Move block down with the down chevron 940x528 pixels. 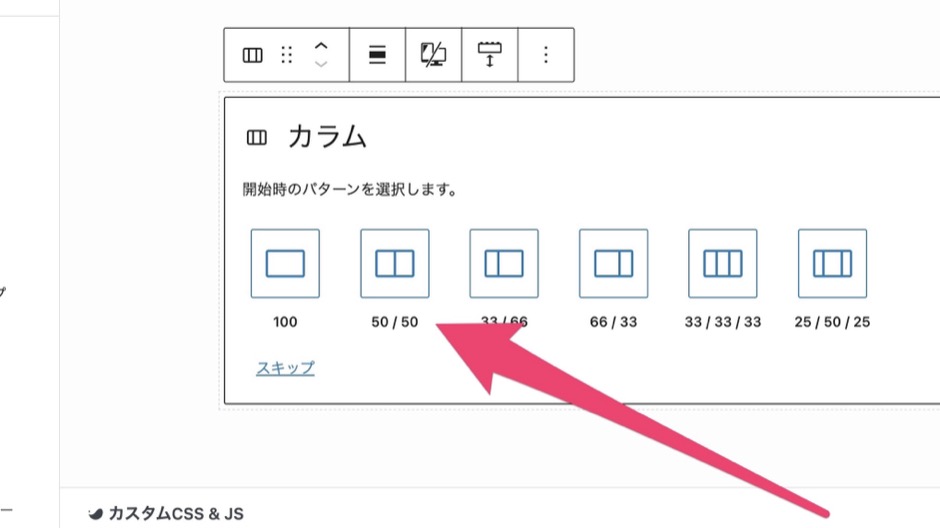click(321, 64)
